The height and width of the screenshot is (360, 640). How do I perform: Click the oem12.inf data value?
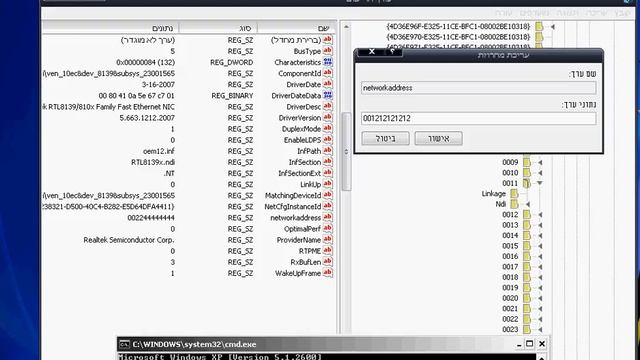click(x=159, y=151)
